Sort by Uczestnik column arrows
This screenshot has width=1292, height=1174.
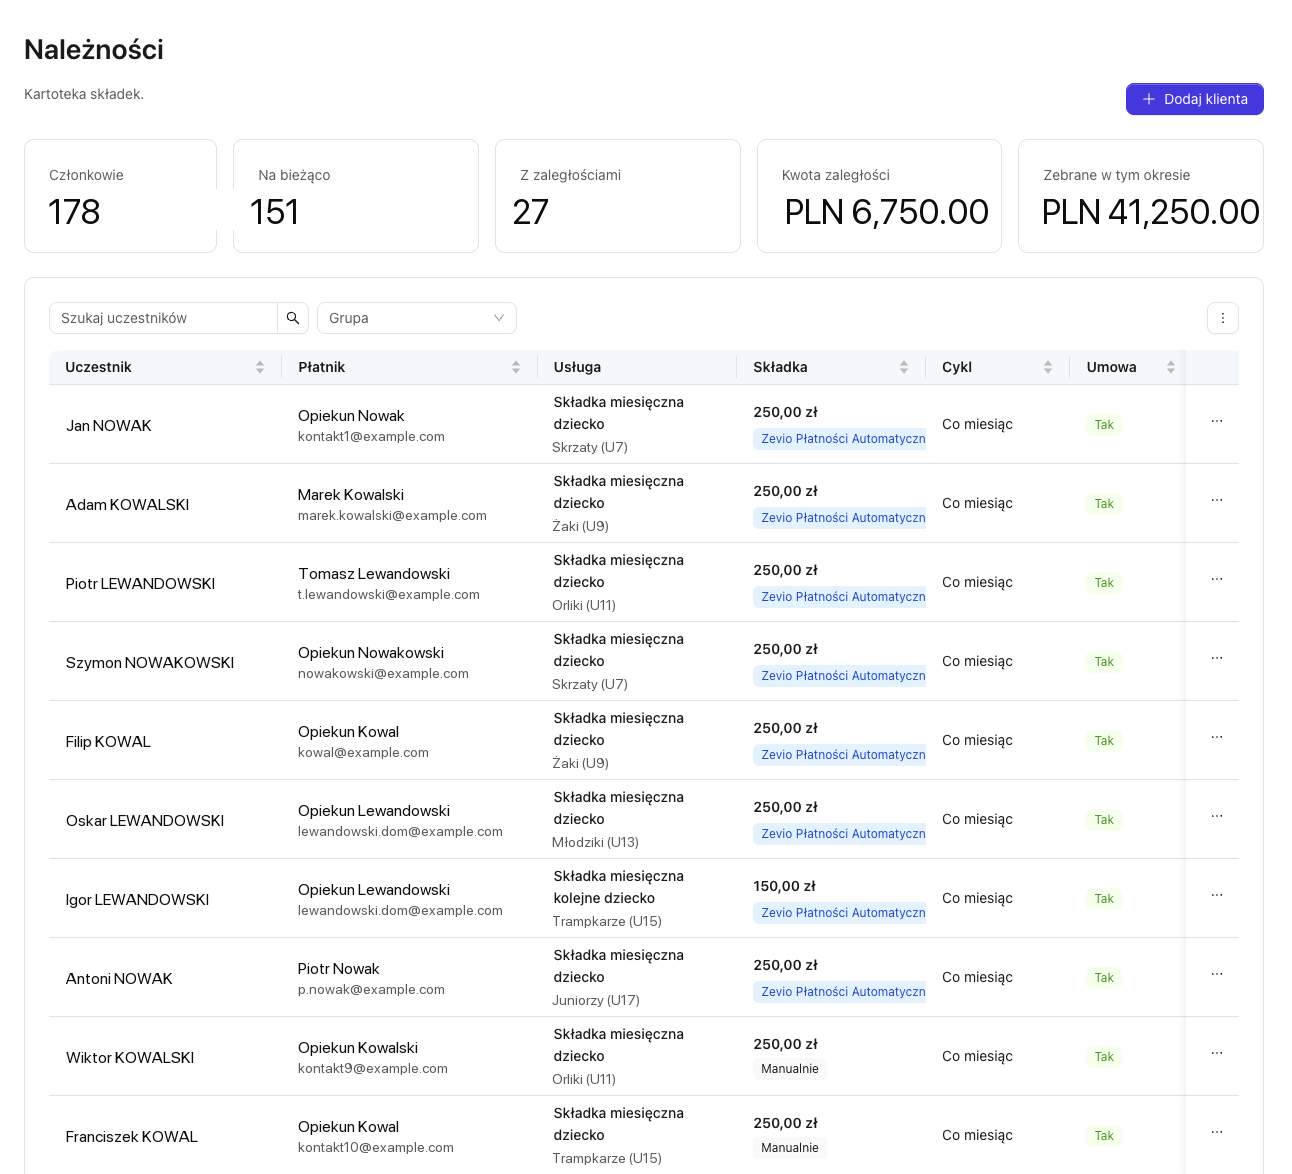(x=260, y=367)
